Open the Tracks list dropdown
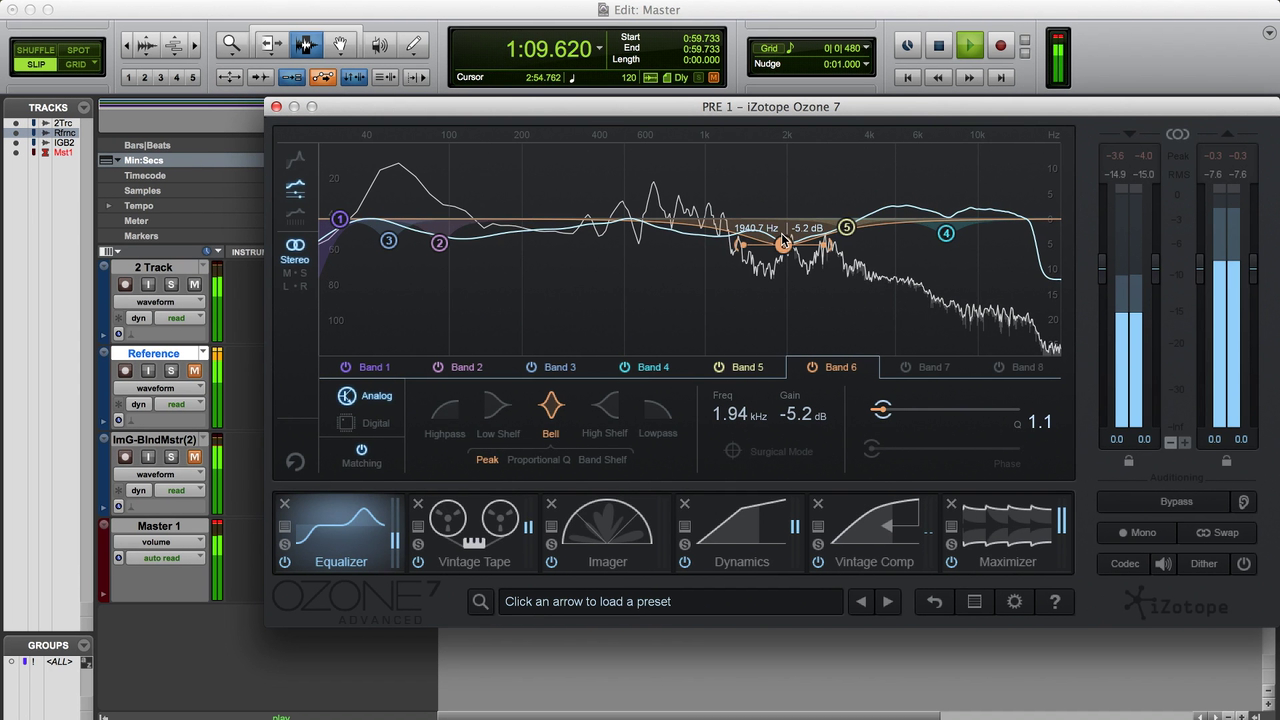Screen dimensions: 1280x720 (84, 108)
